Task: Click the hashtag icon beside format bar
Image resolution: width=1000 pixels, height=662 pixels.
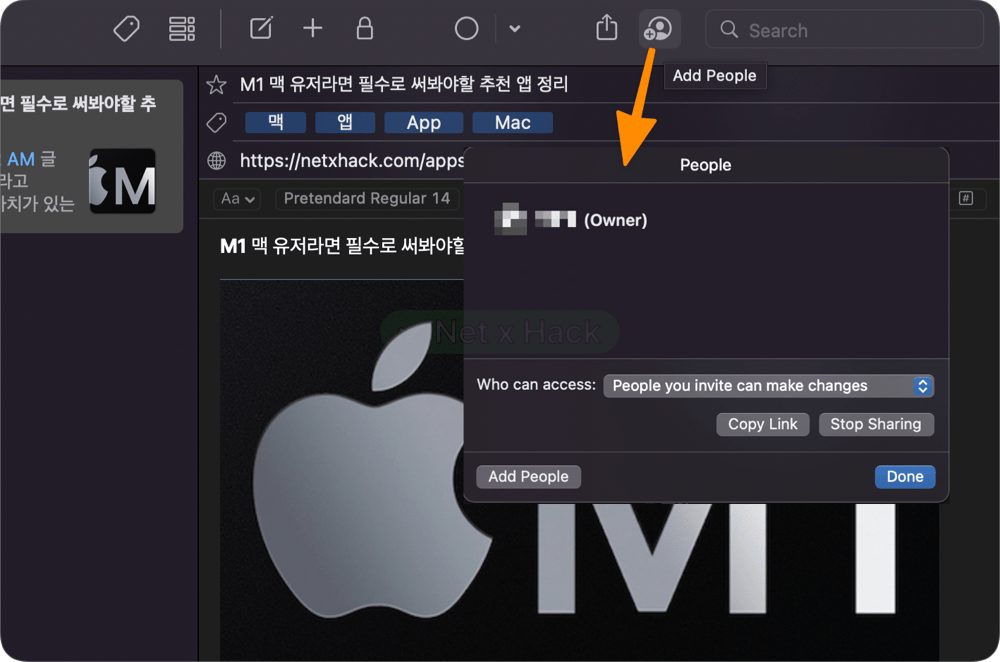Action: 966,198
